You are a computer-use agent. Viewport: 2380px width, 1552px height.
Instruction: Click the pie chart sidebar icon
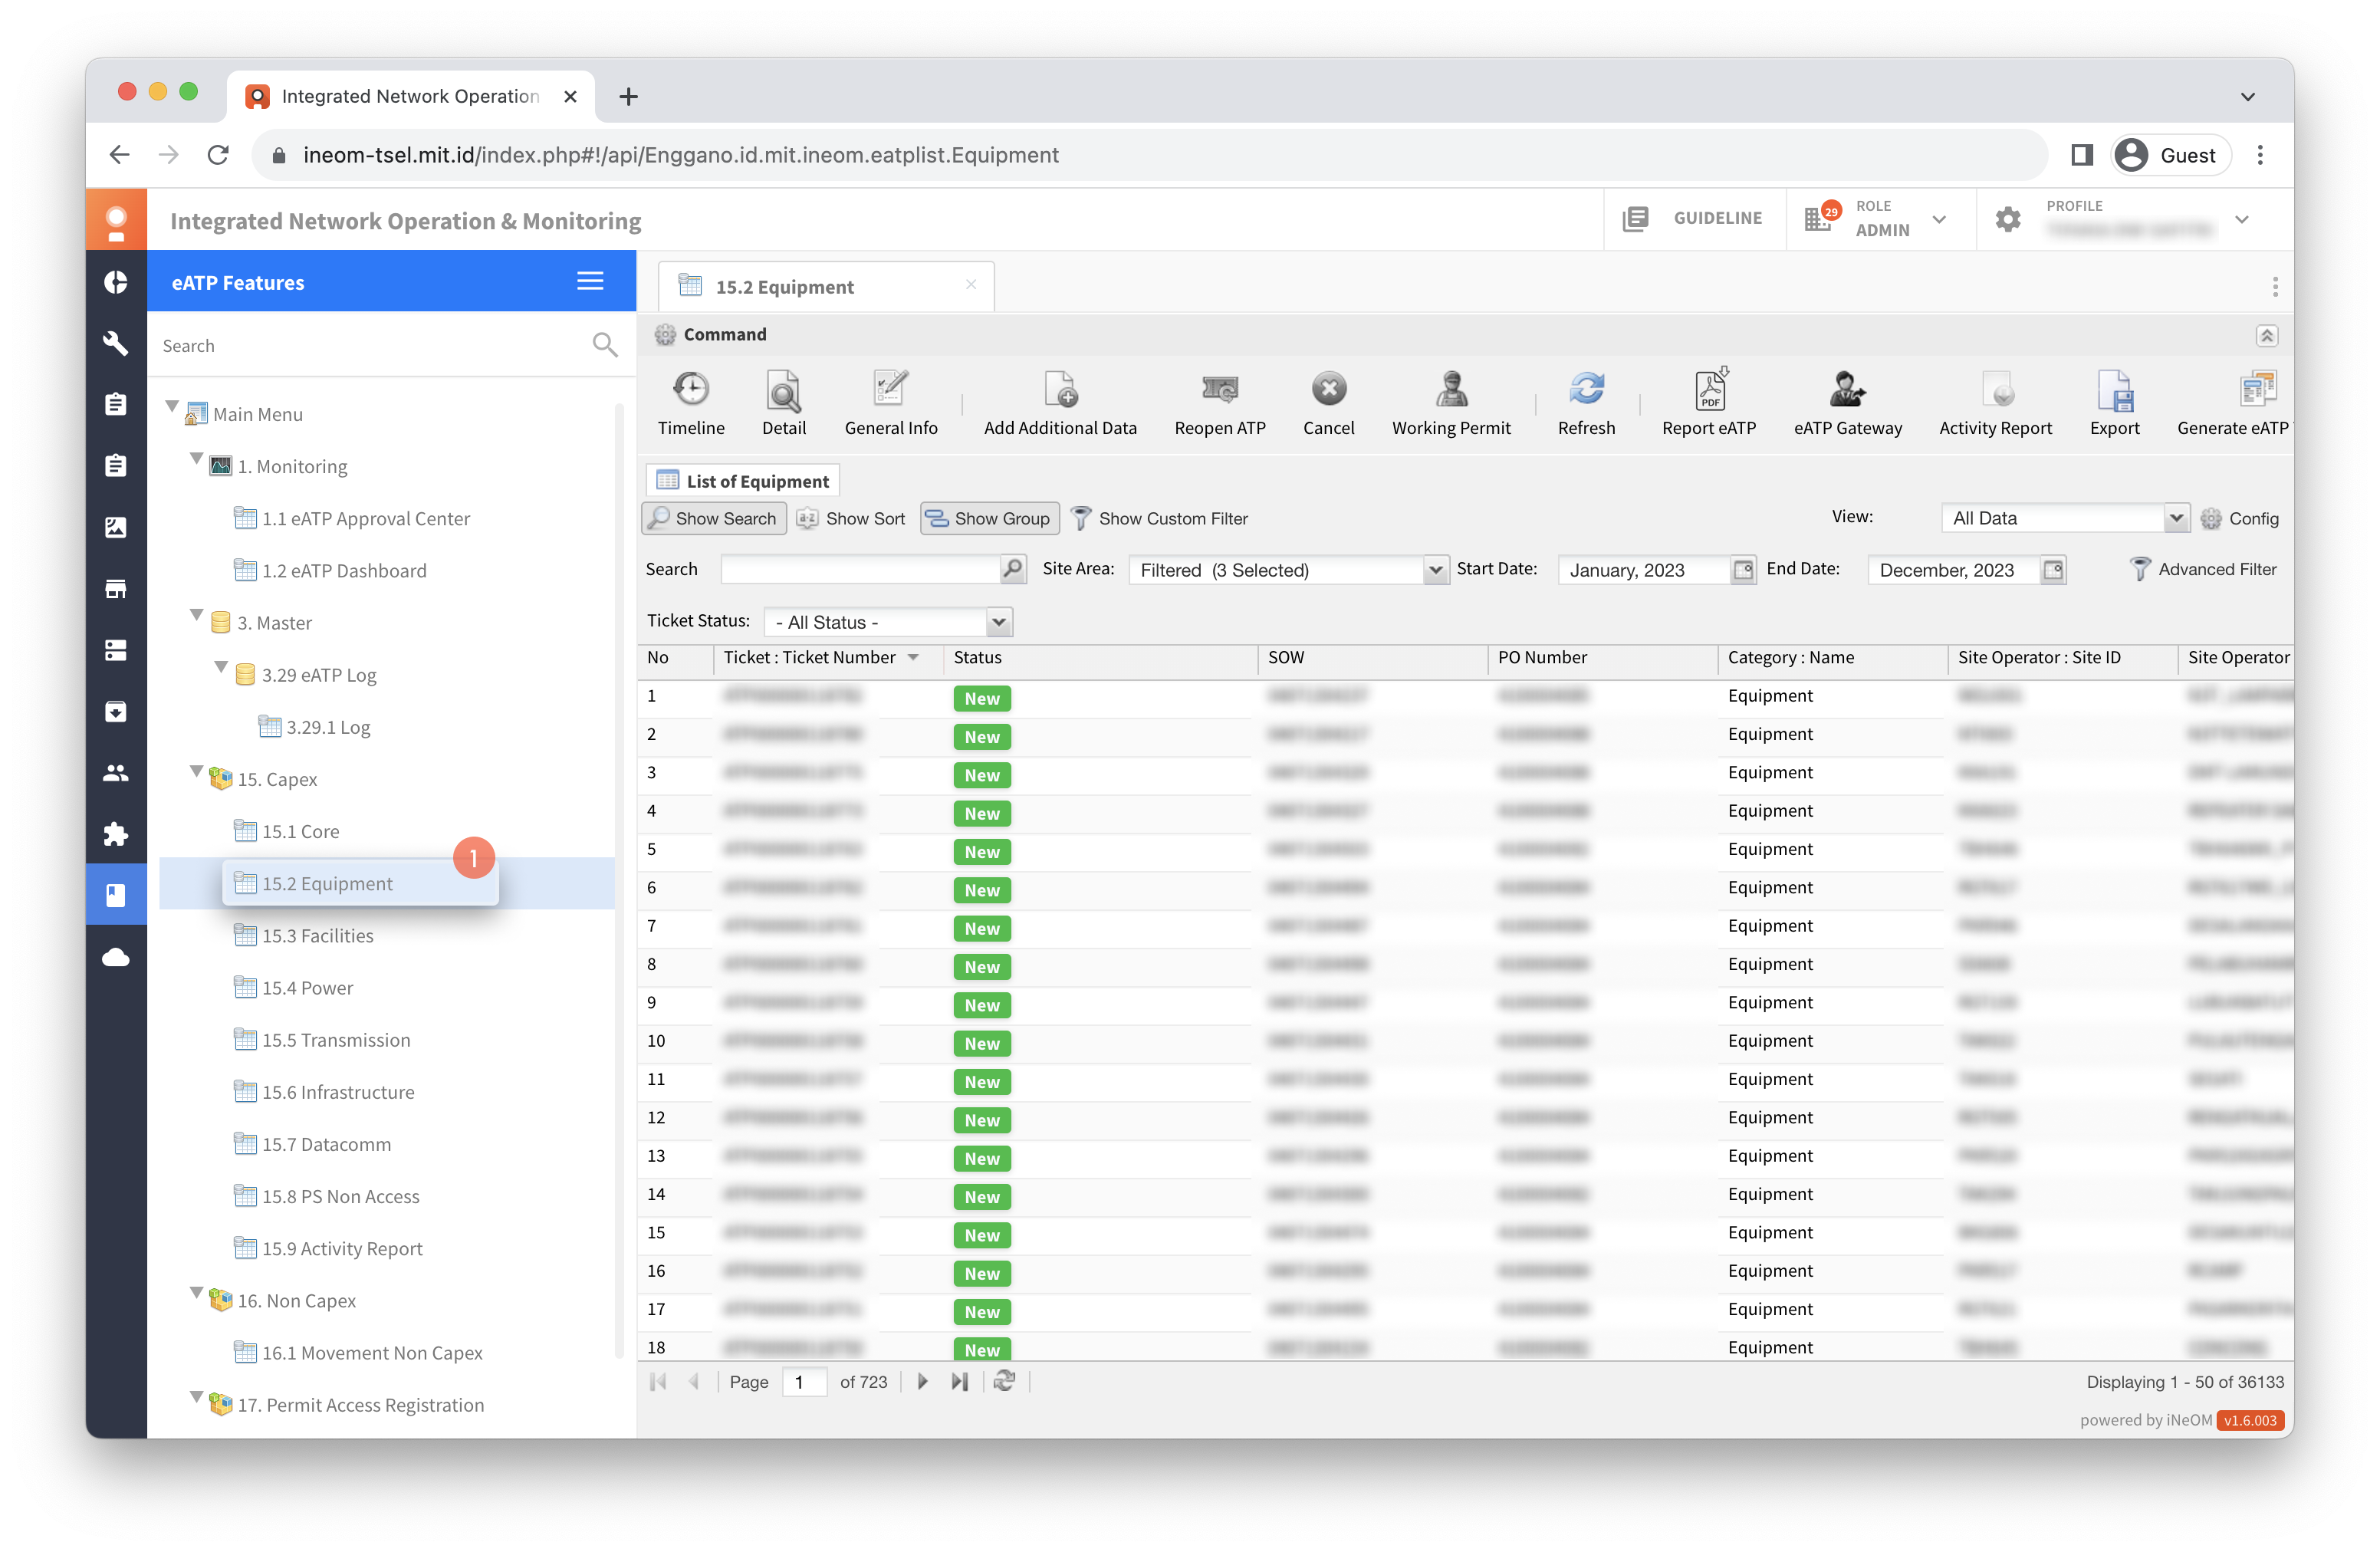click(x=116, y=282)
